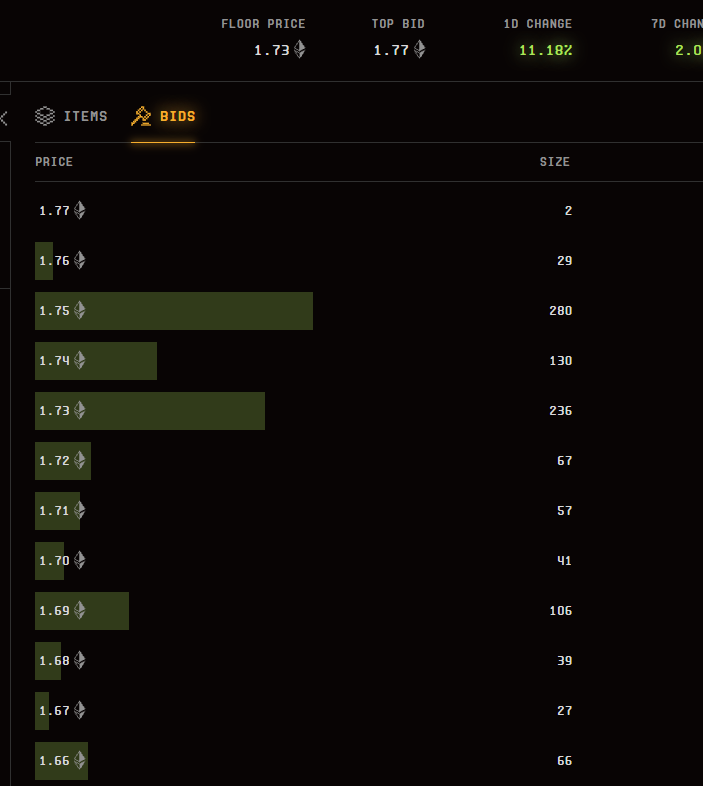Switch to the ITEMS tab
703x786 pixels.
coord(71,116)
